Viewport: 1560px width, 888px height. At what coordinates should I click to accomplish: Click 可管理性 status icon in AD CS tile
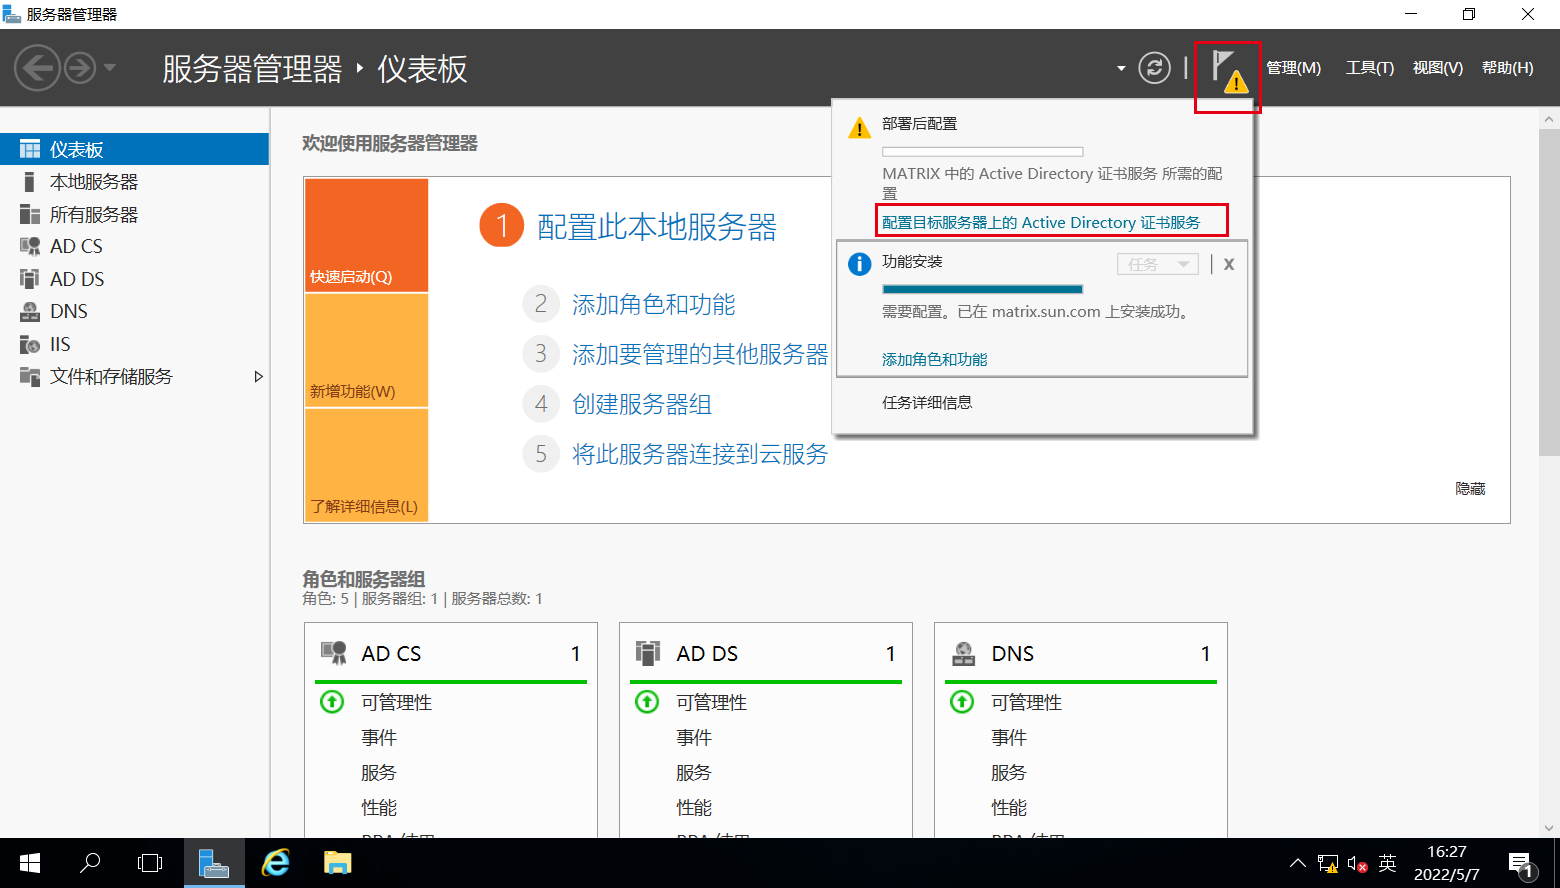[332, 702]
